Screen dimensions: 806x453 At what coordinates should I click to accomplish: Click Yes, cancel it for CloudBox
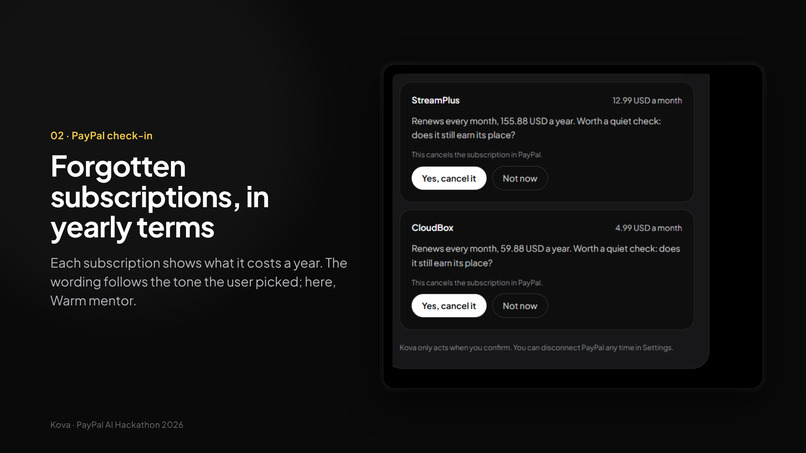(x=449, y=305)
